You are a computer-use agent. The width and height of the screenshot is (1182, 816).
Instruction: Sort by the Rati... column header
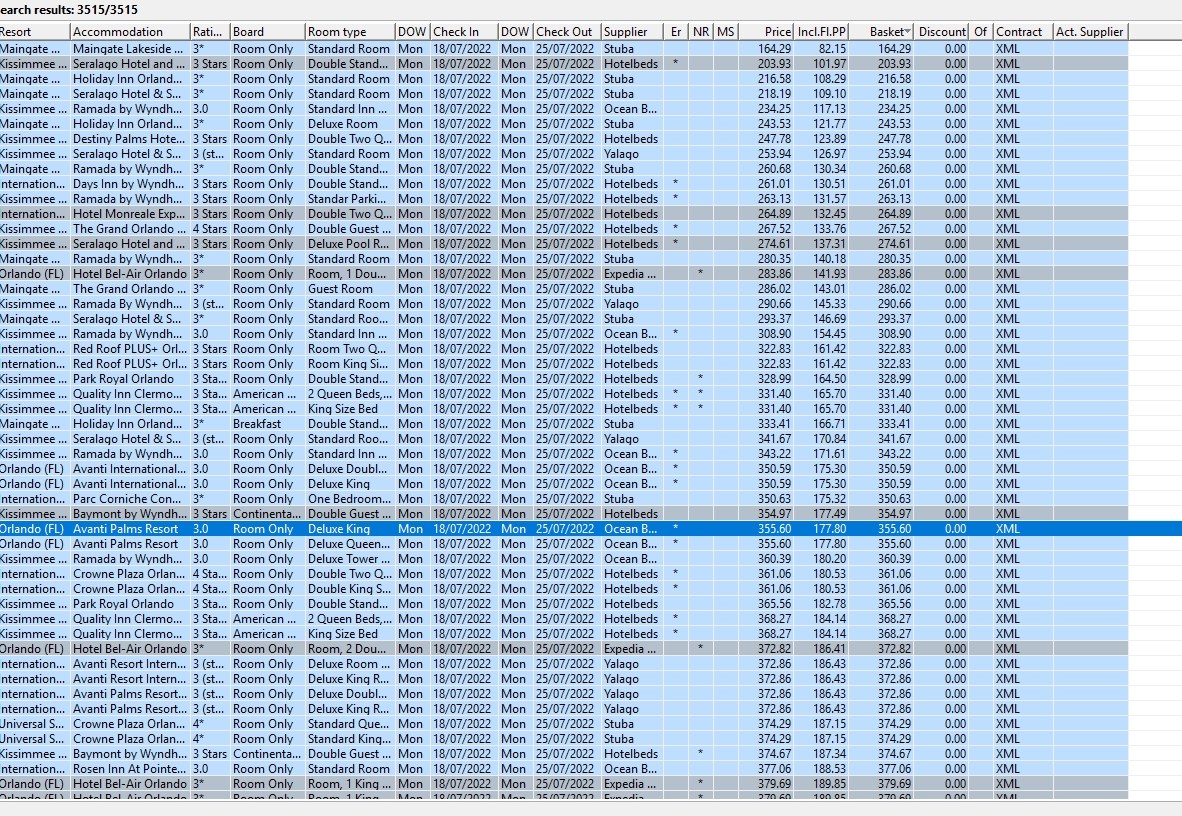pos(210,32)
